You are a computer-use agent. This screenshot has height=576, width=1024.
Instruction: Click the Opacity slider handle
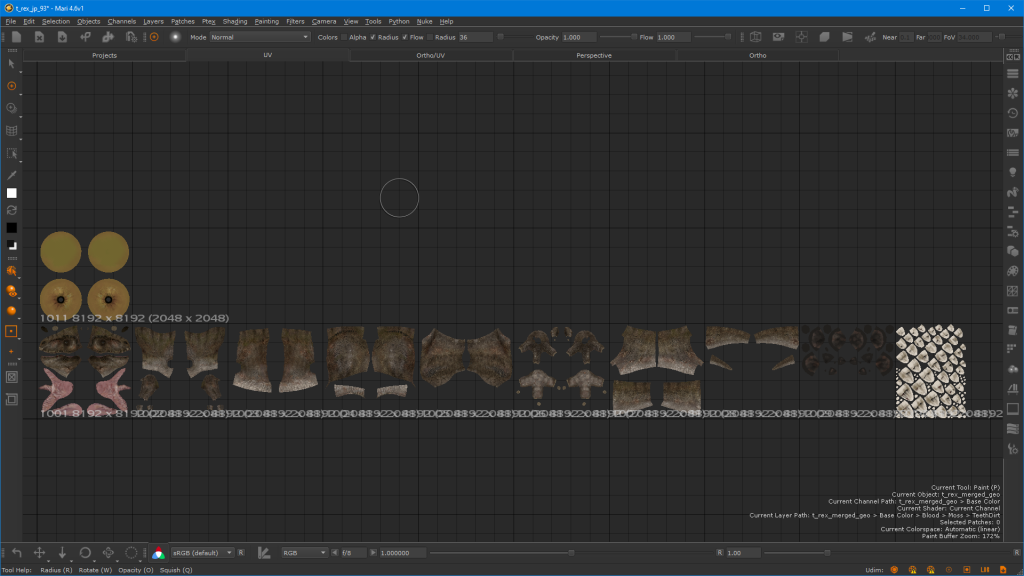pos(633,37)
